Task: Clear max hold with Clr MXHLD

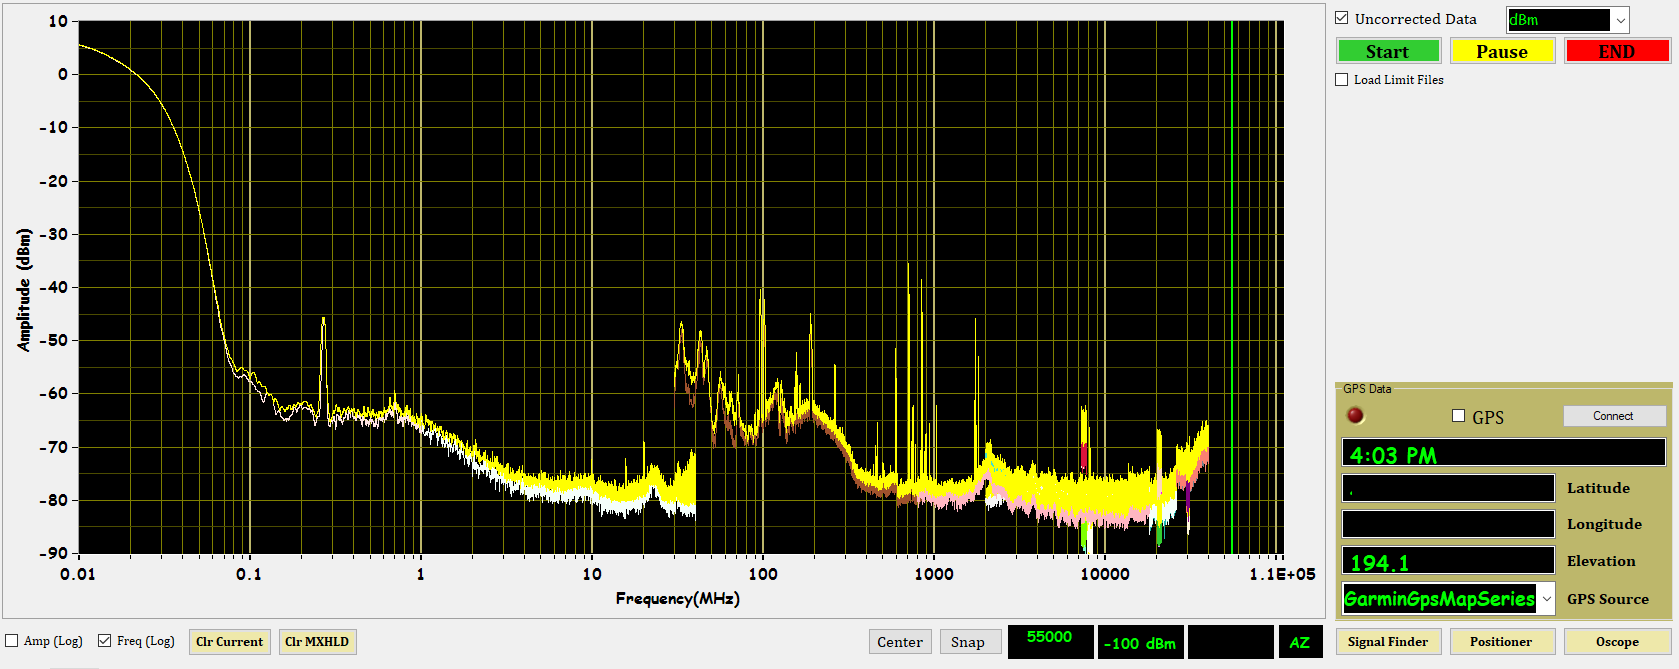Action: (317, 642)
